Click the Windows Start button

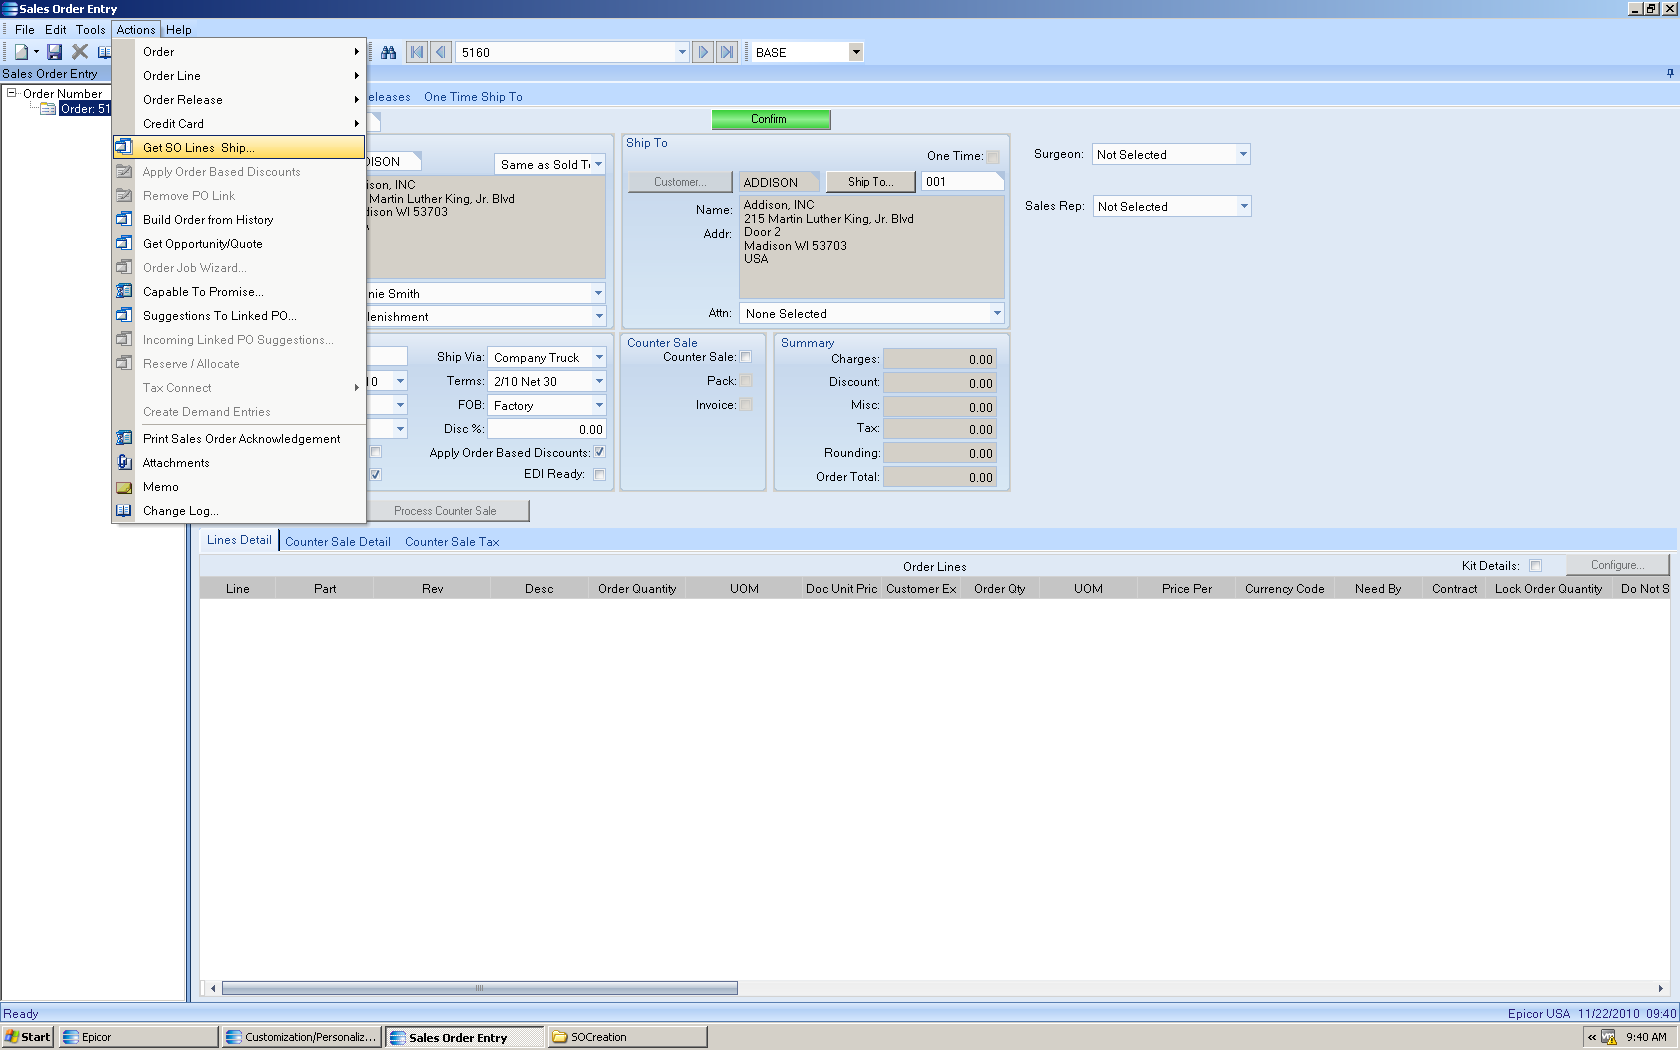click(x=28, y=1037)
